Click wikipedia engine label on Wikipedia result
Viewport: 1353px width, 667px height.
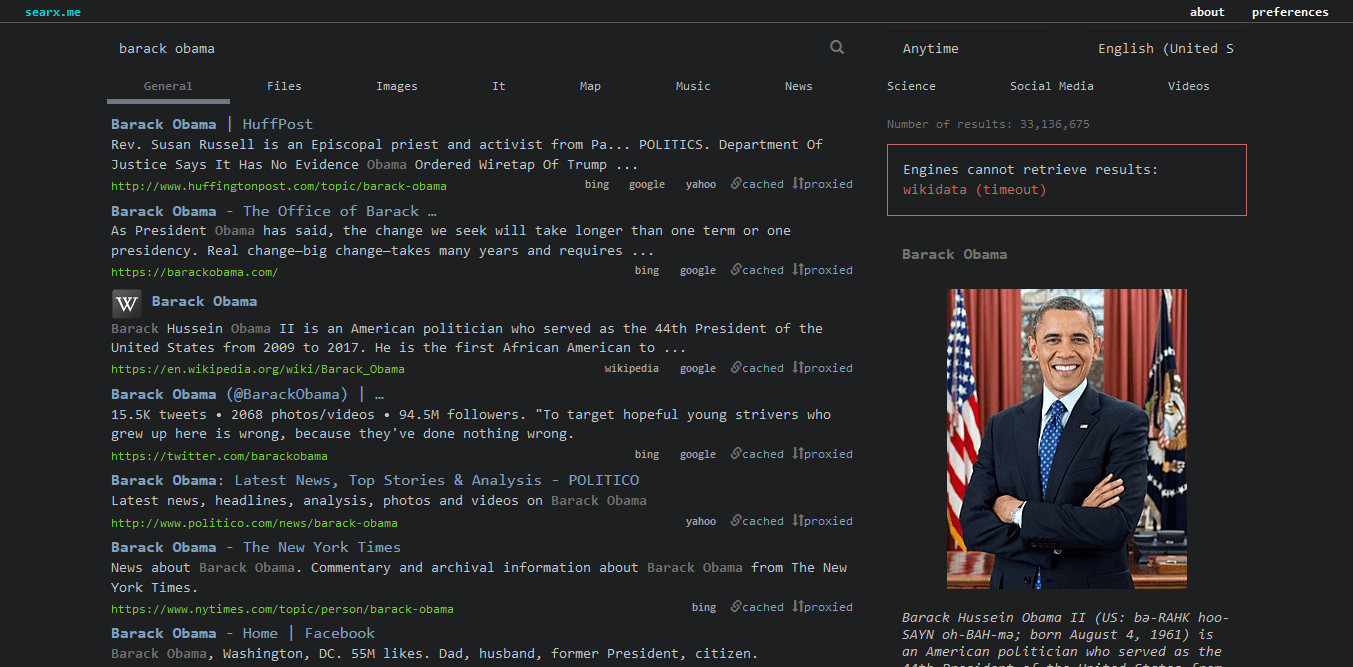pos(632,368)
